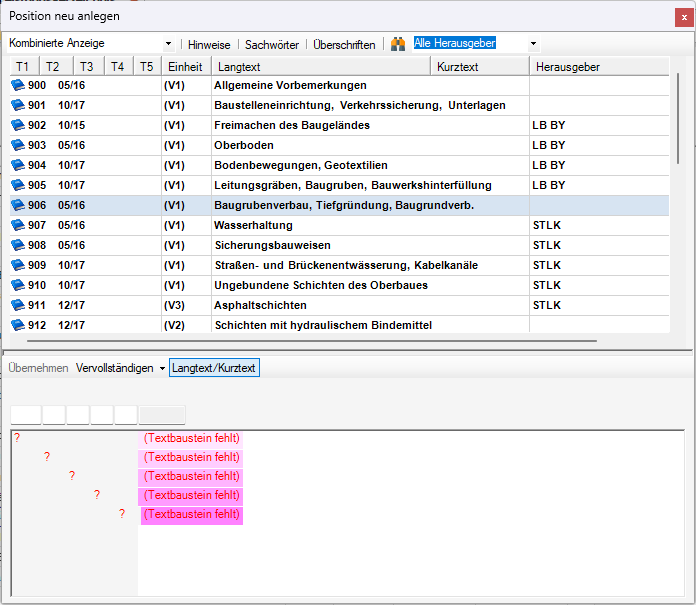Select row Ungebundene Schichten des Oberbaues

point(339,285)
